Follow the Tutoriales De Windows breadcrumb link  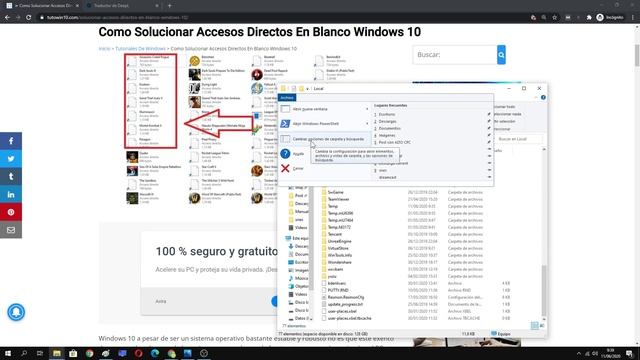tap(140, 49)
